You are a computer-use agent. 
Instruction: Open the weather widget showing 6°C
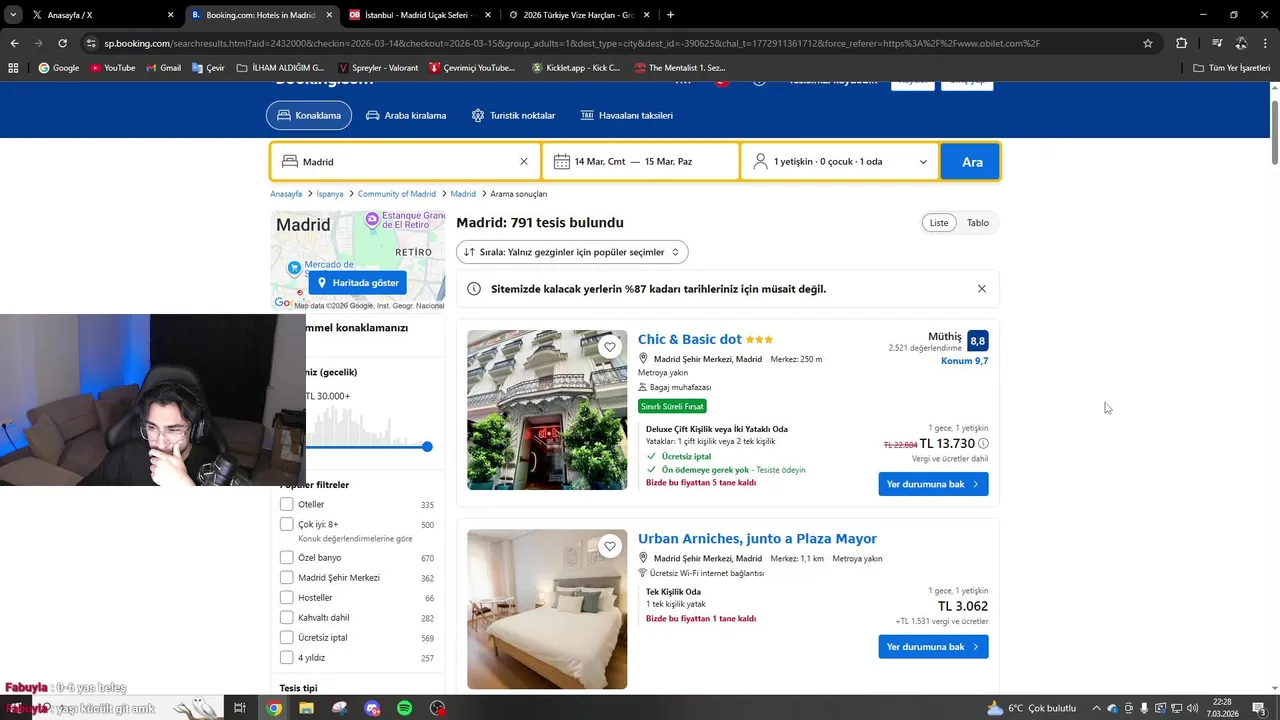click(x=1031, y=708)
